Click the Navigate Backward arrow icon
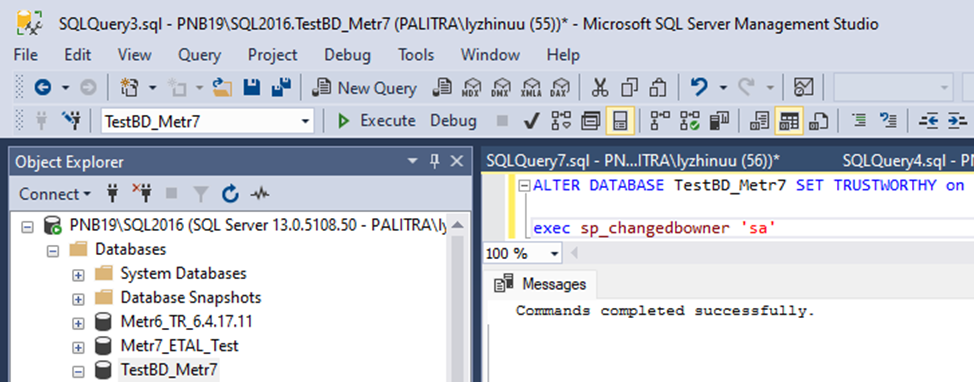 [x=42, y=88]
